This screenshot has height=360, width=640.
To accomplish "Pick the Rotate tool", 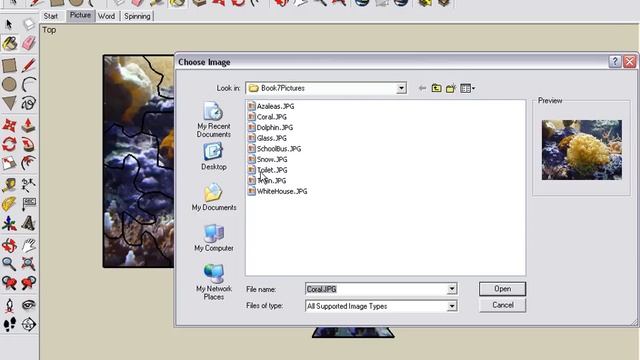I will [9, 144].
